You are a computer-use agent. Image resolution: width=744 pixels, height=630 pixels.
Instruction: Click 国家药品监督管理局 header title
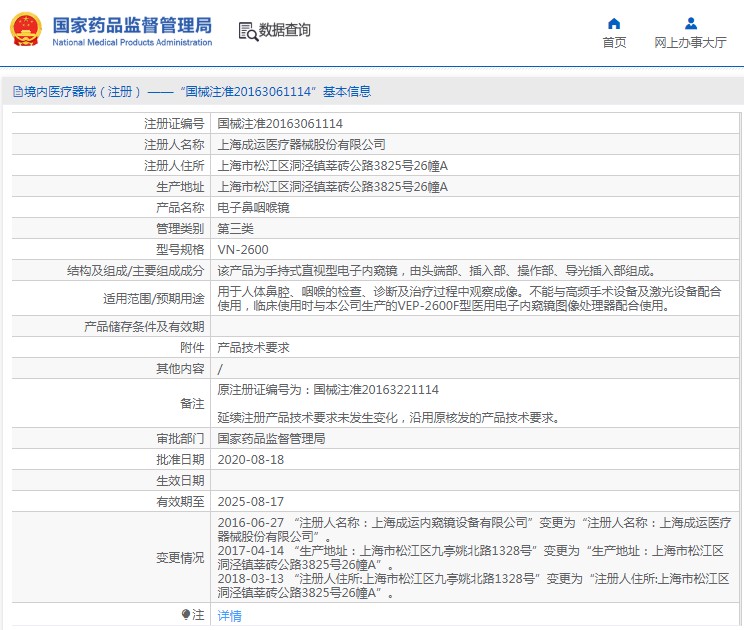pos(132,25)
